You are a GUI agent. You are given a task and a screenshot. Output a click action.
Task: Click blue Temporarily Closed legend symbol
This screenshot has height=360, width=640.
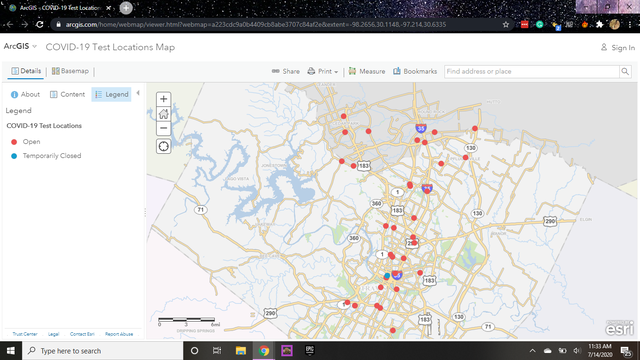coord(14,156)
